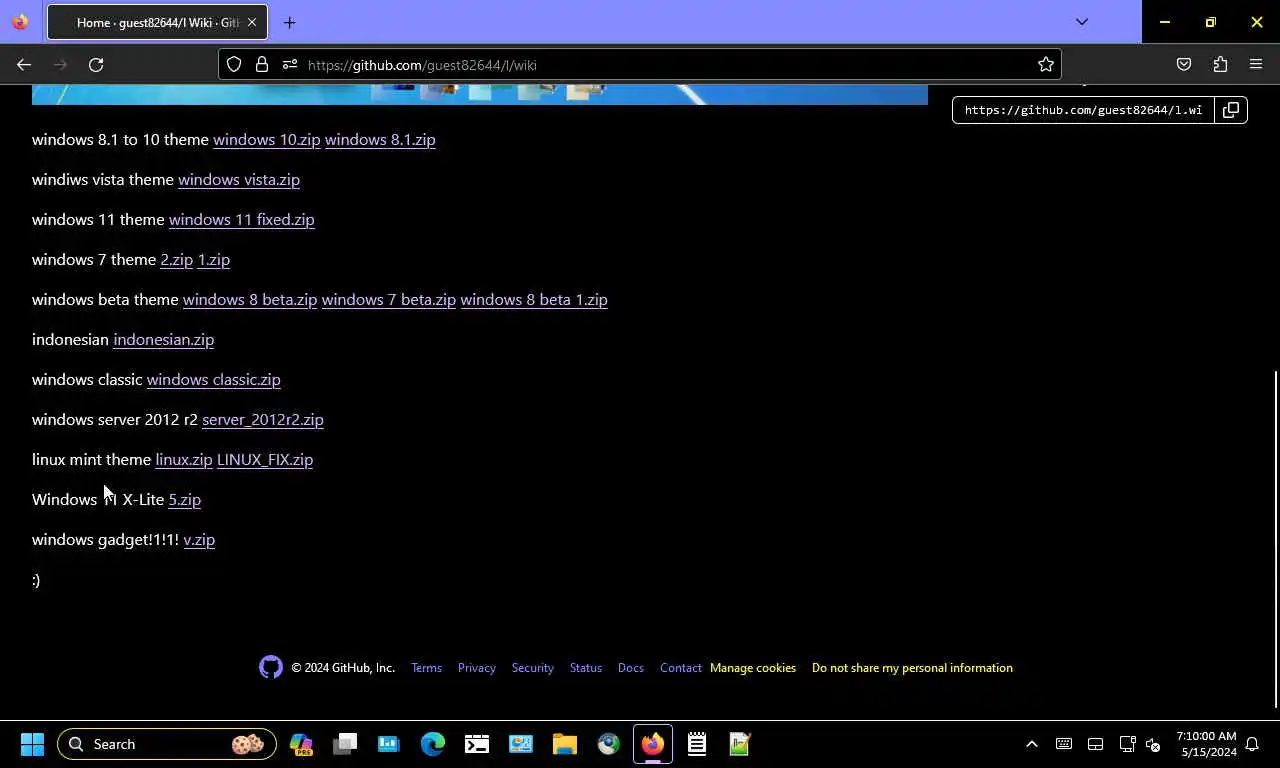Click taskbar Search box
Viewport: 1280px width, 768px height.
click(x=167, y=744)
